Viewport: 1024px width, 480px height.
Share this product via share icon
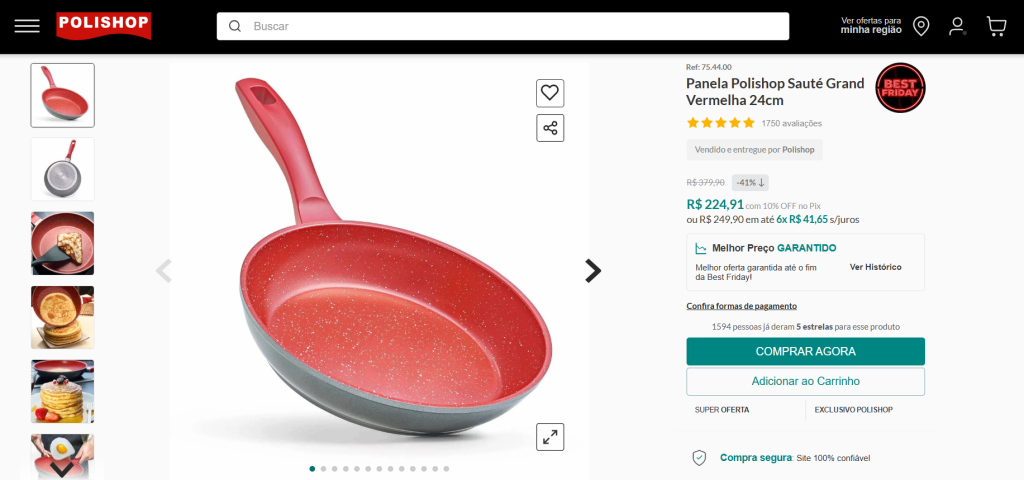point(550,128)
